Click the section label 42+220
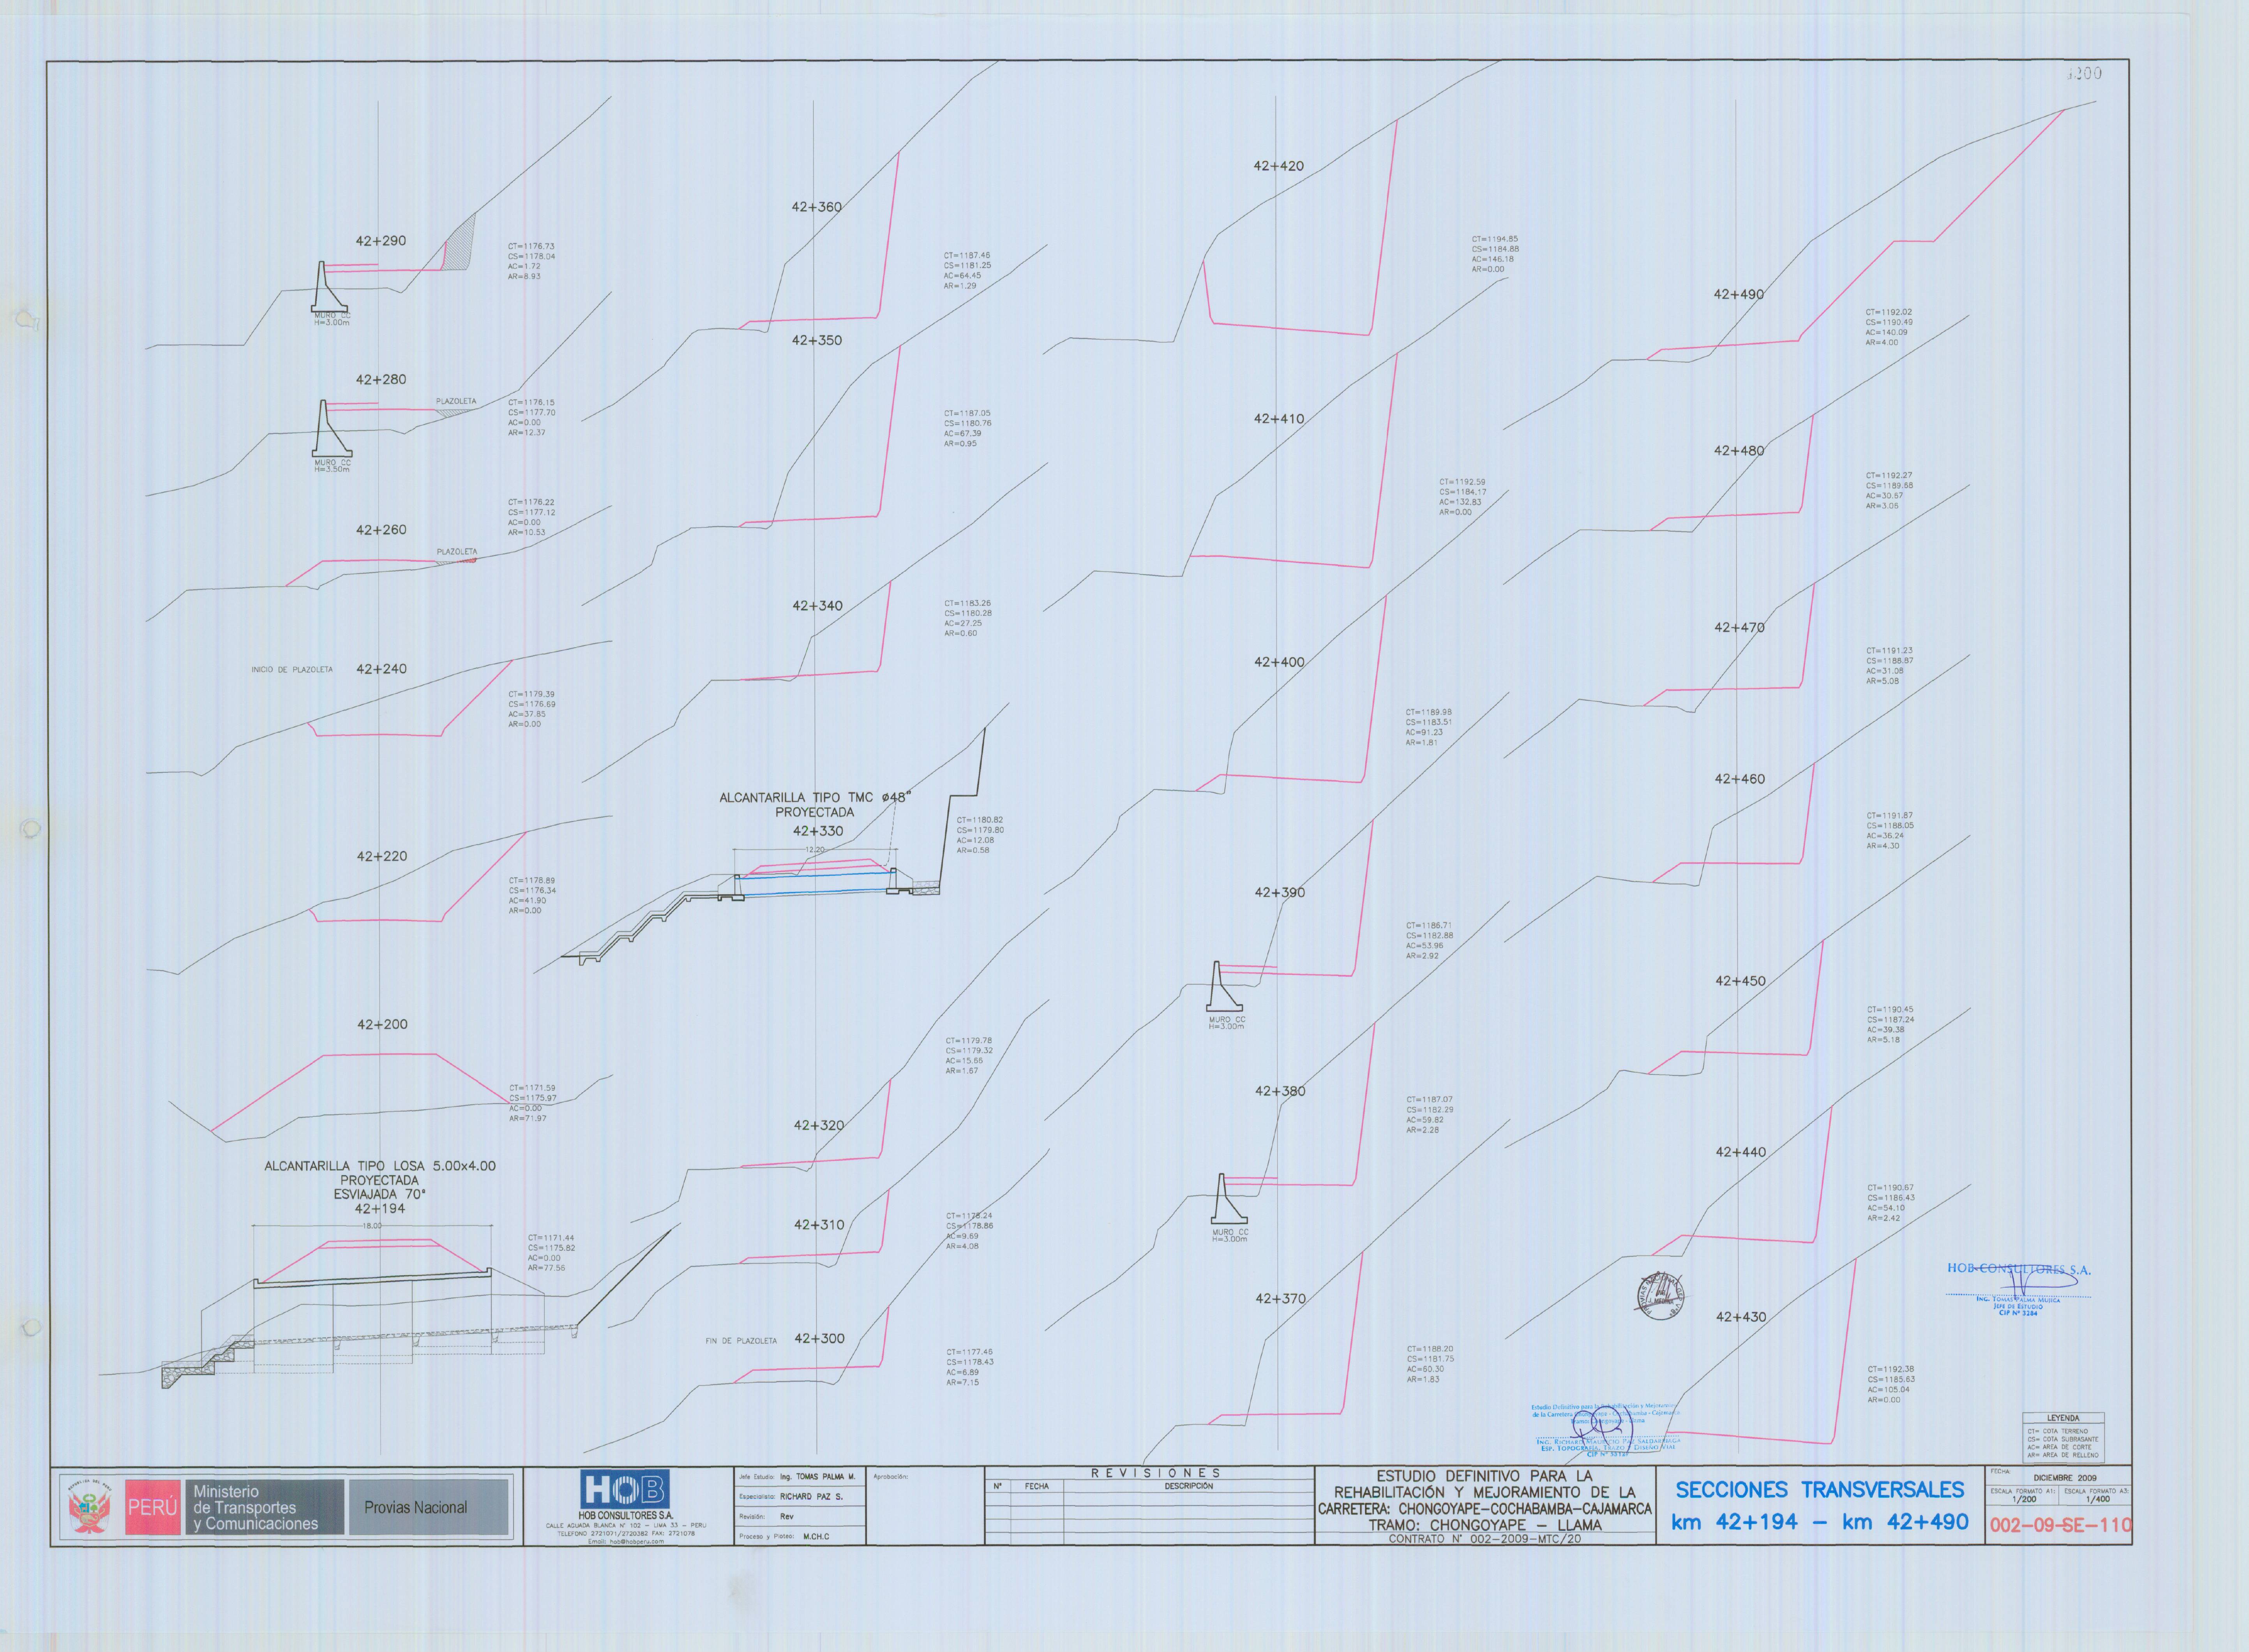 pyautogui.click(x=382, y=856)
